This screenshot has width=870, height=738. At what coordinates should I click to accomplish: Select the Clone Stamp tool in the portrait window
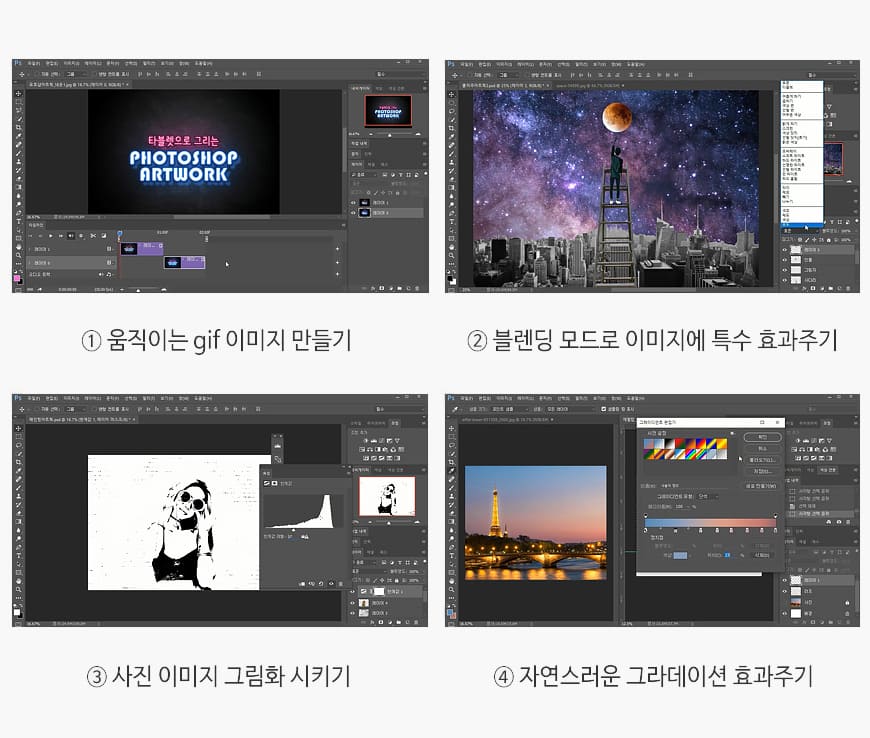(18, 496)
